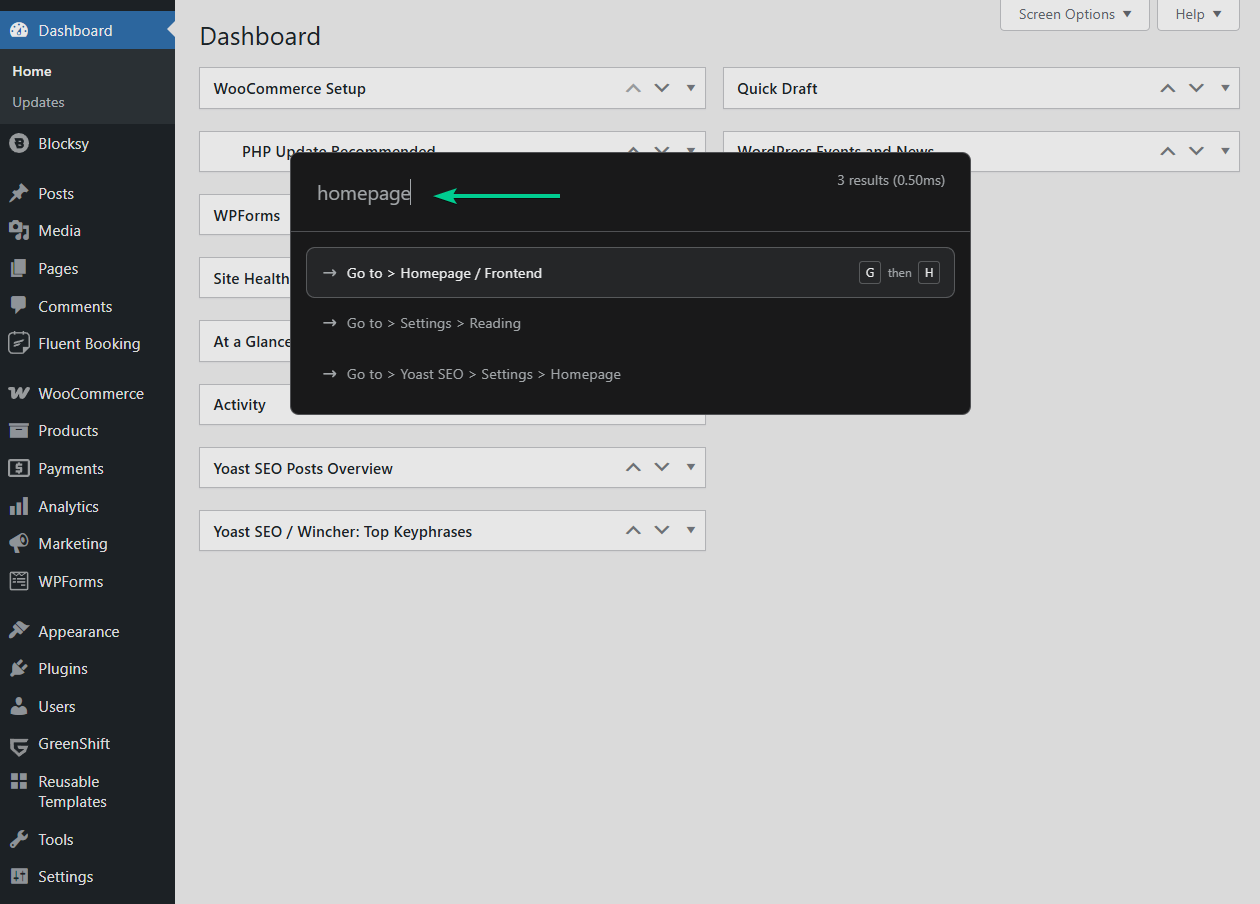The image size is (1260, 904).
Task: Open the Updates submenu item
Action: (x=38, y=102)
